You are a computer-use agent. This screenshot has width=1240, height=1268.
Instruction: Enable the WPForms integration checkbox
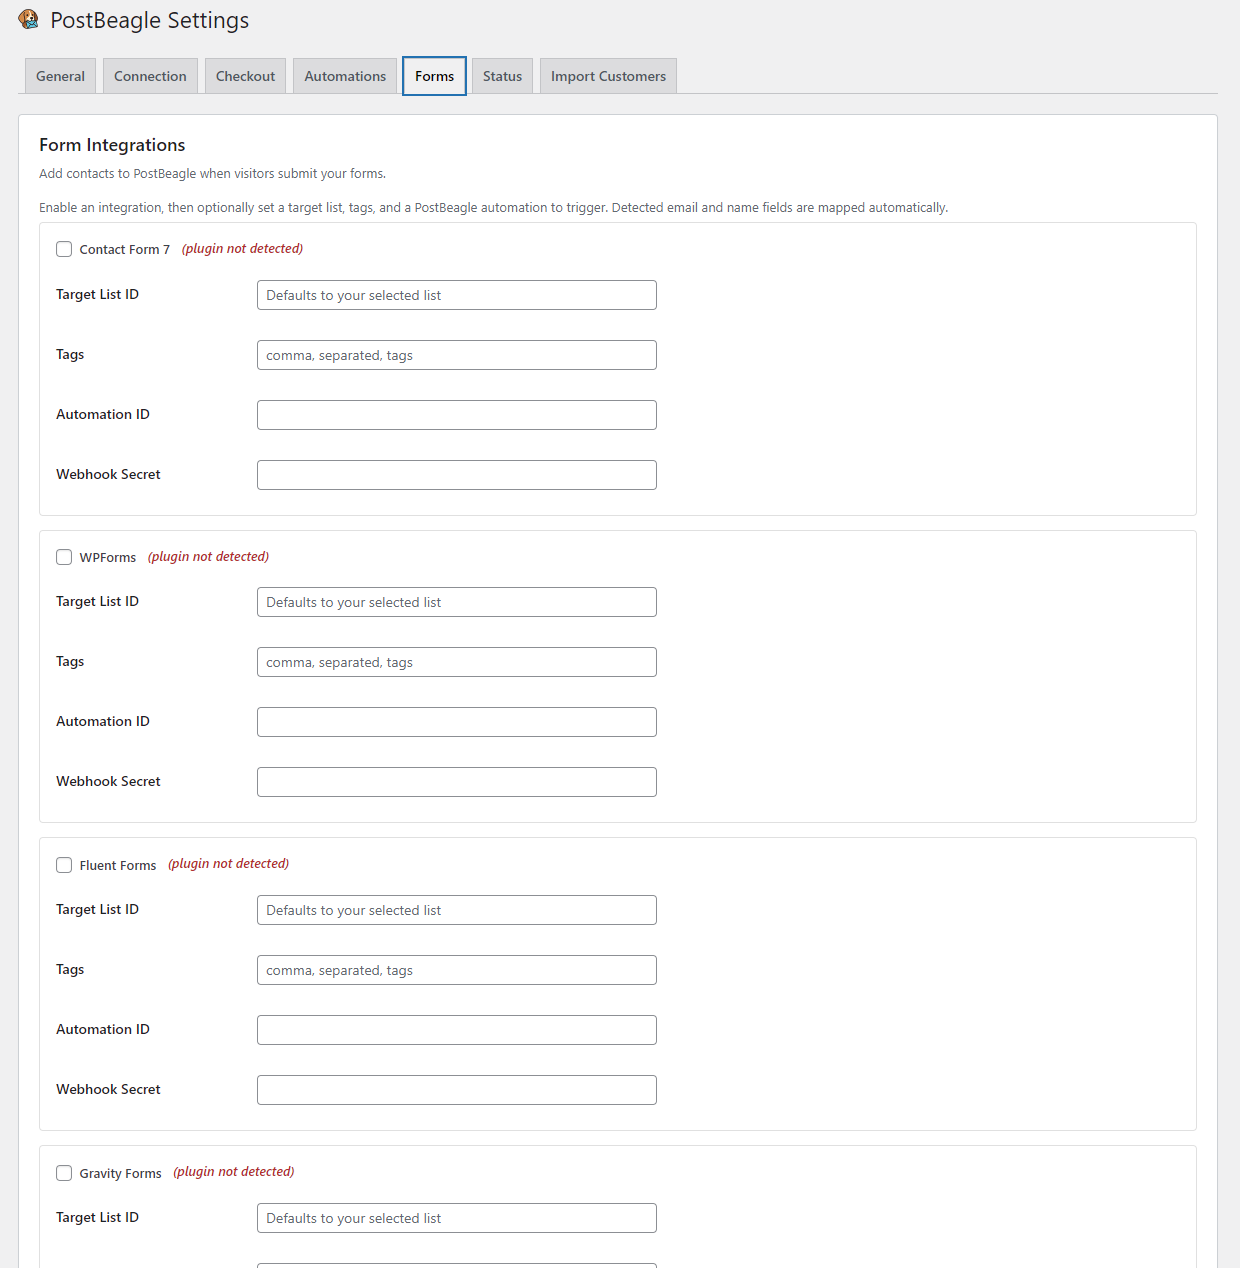(x=64, y=557)
